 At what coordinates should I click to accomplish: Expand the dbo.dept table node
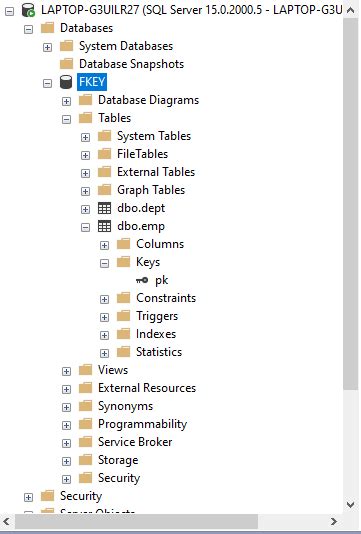[85, 209]
